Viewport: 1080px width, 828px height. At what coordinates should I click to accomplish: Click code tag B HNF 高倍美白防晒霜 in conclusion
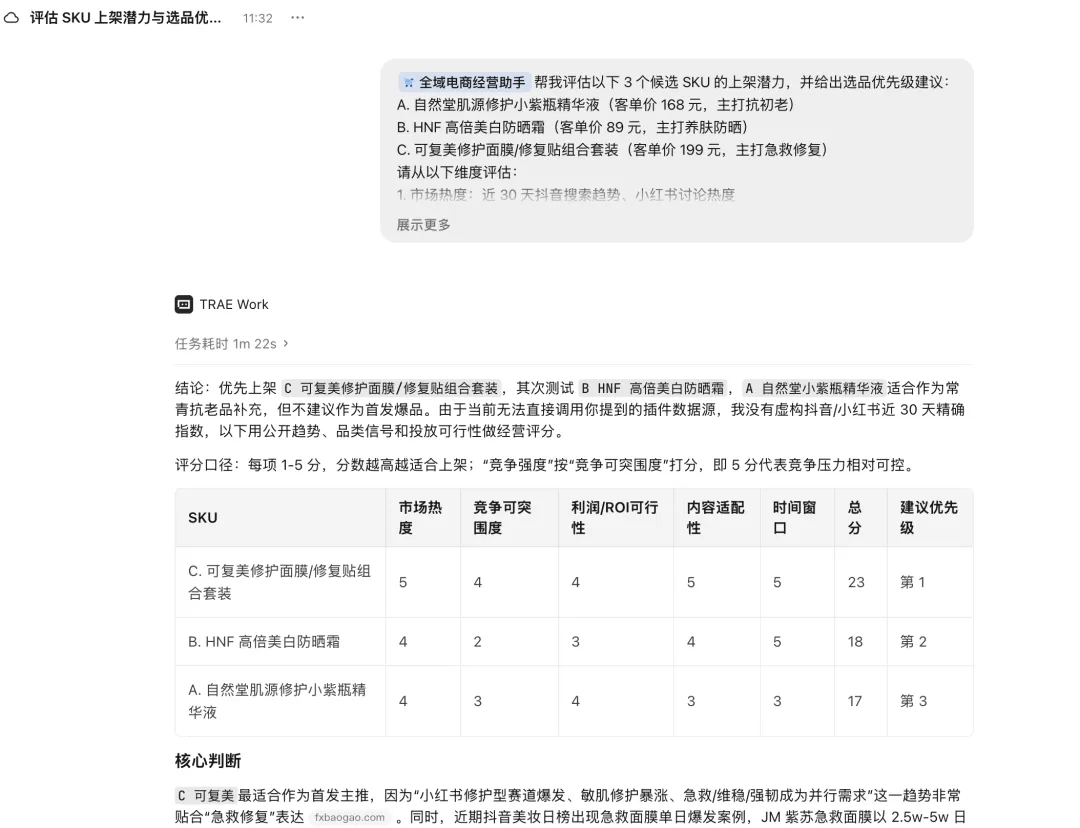point(653,389)
